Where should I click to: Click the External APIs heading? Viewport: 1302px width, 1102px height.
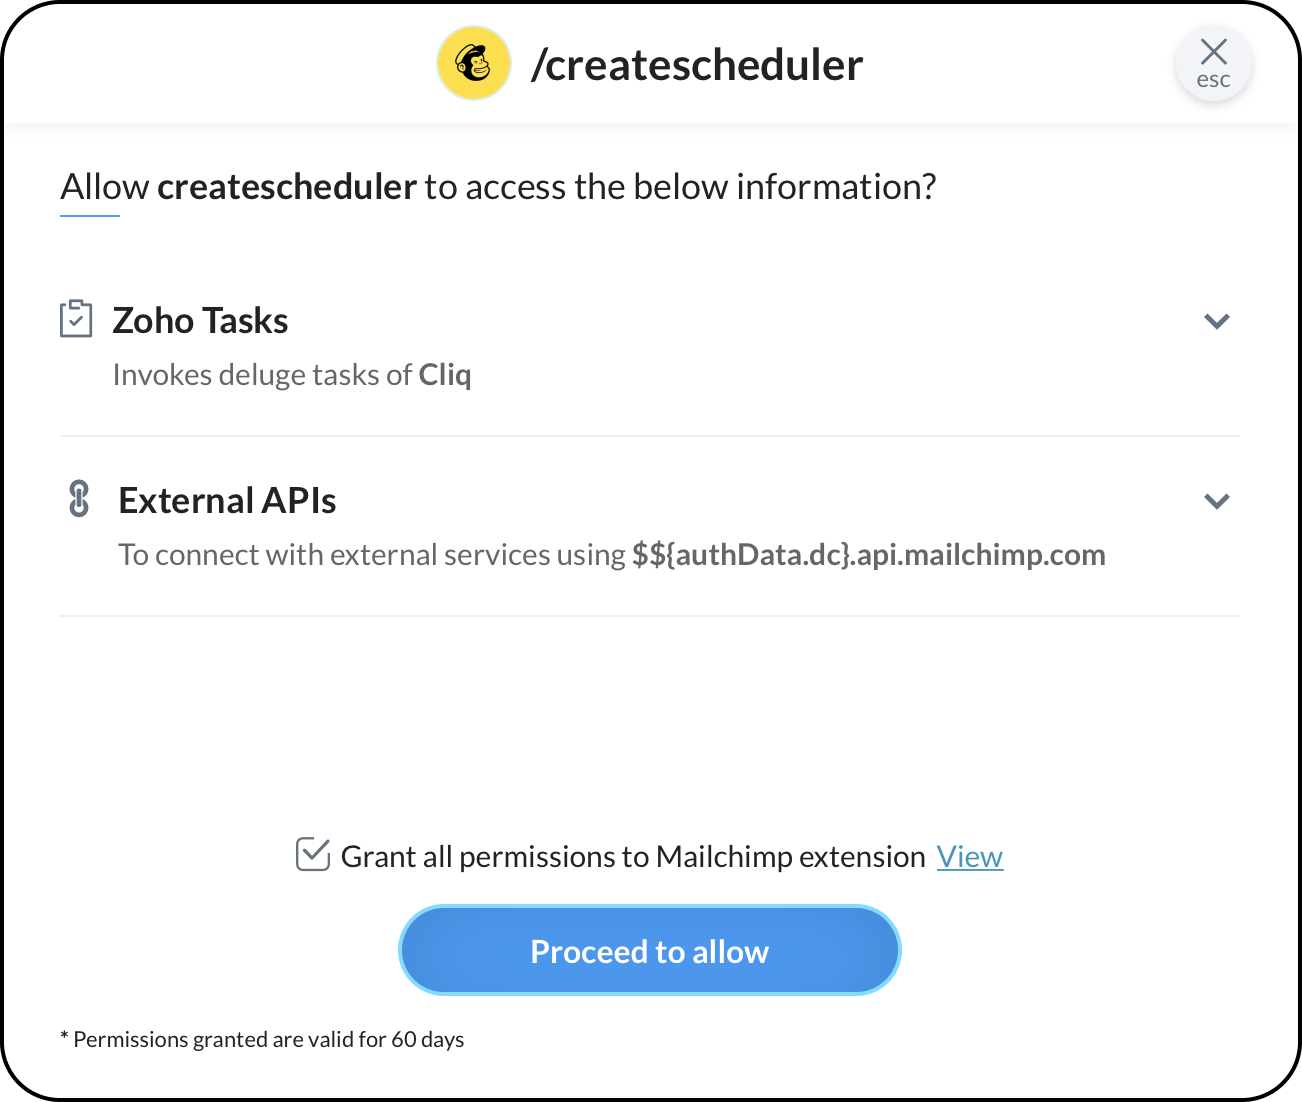coord(227,501)
